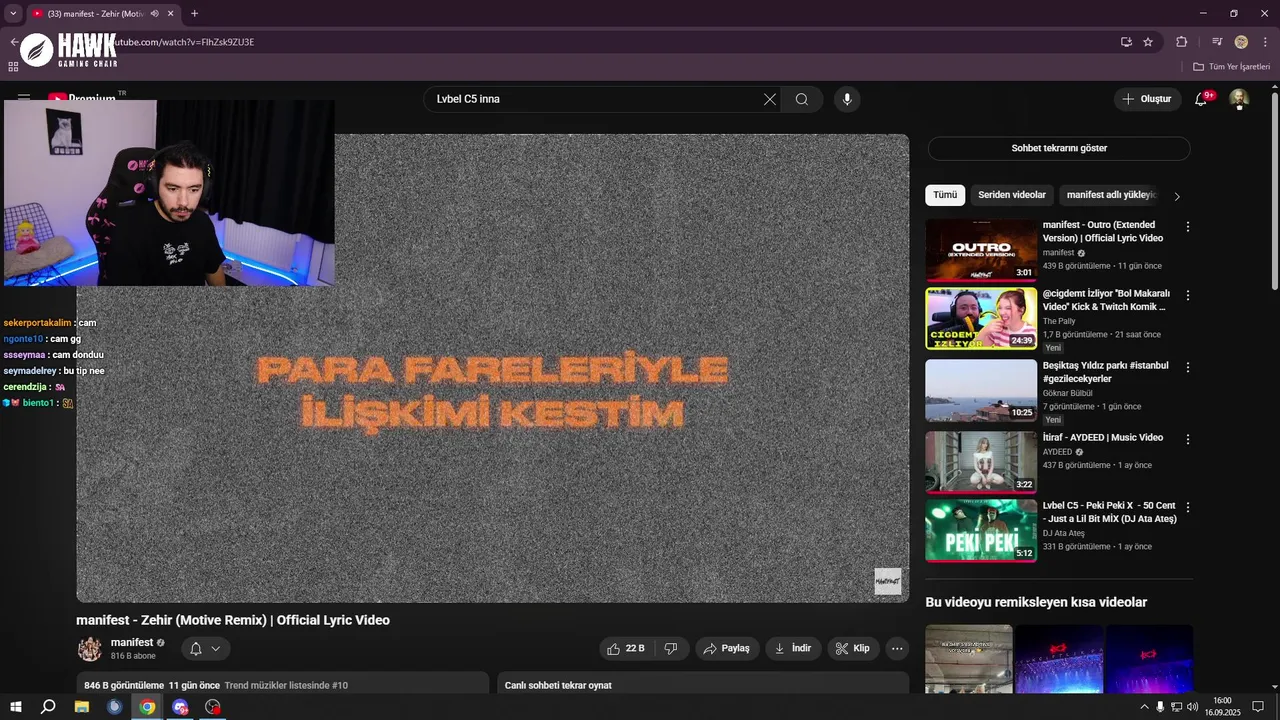Open the Outro Extended Version video thumbnail

[981, 251]
